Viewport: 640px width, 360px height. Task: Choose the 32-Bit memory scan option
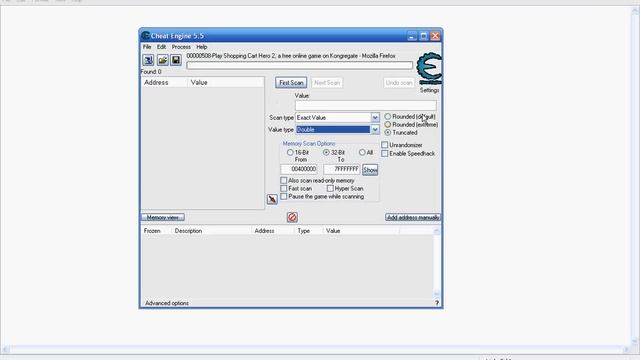pos(326,152)
